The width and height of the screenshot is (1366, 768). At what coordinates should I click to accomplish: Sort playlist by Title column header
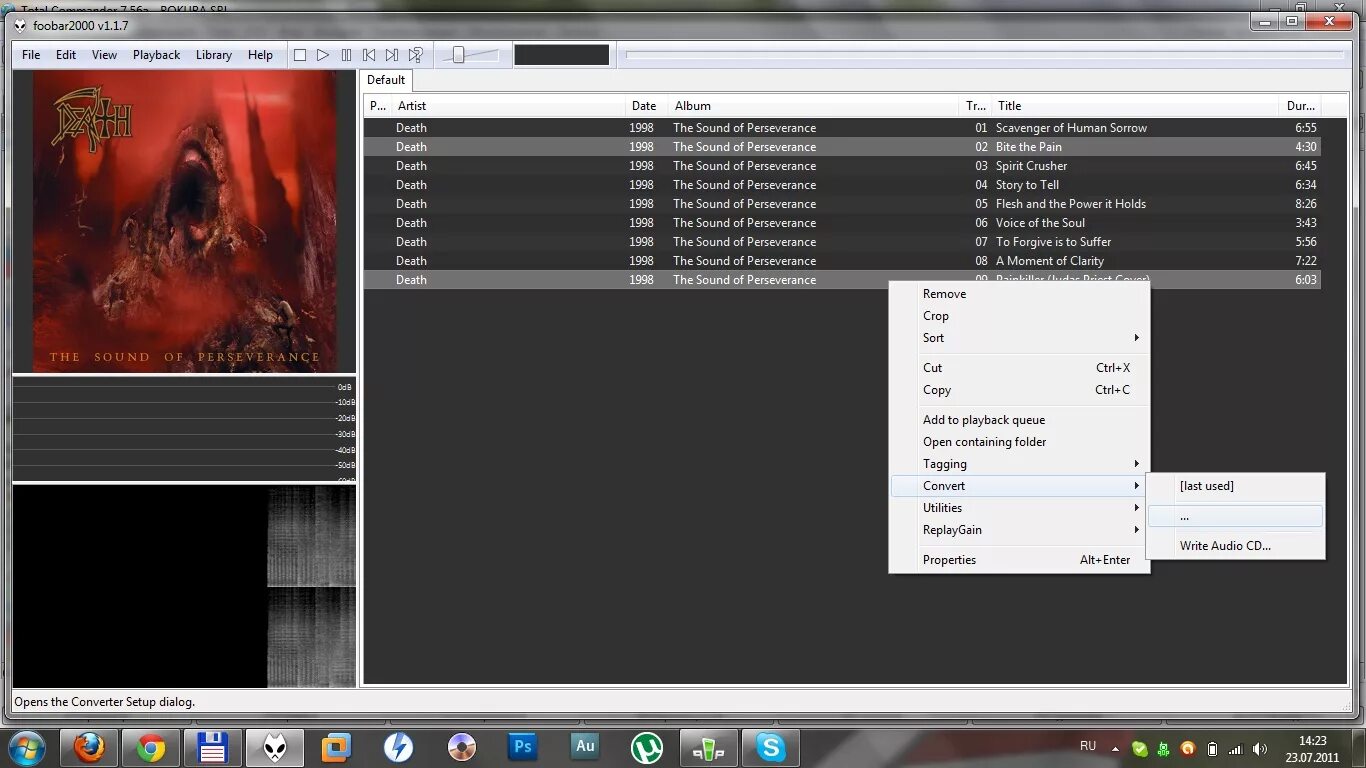tap(1135, 105)
